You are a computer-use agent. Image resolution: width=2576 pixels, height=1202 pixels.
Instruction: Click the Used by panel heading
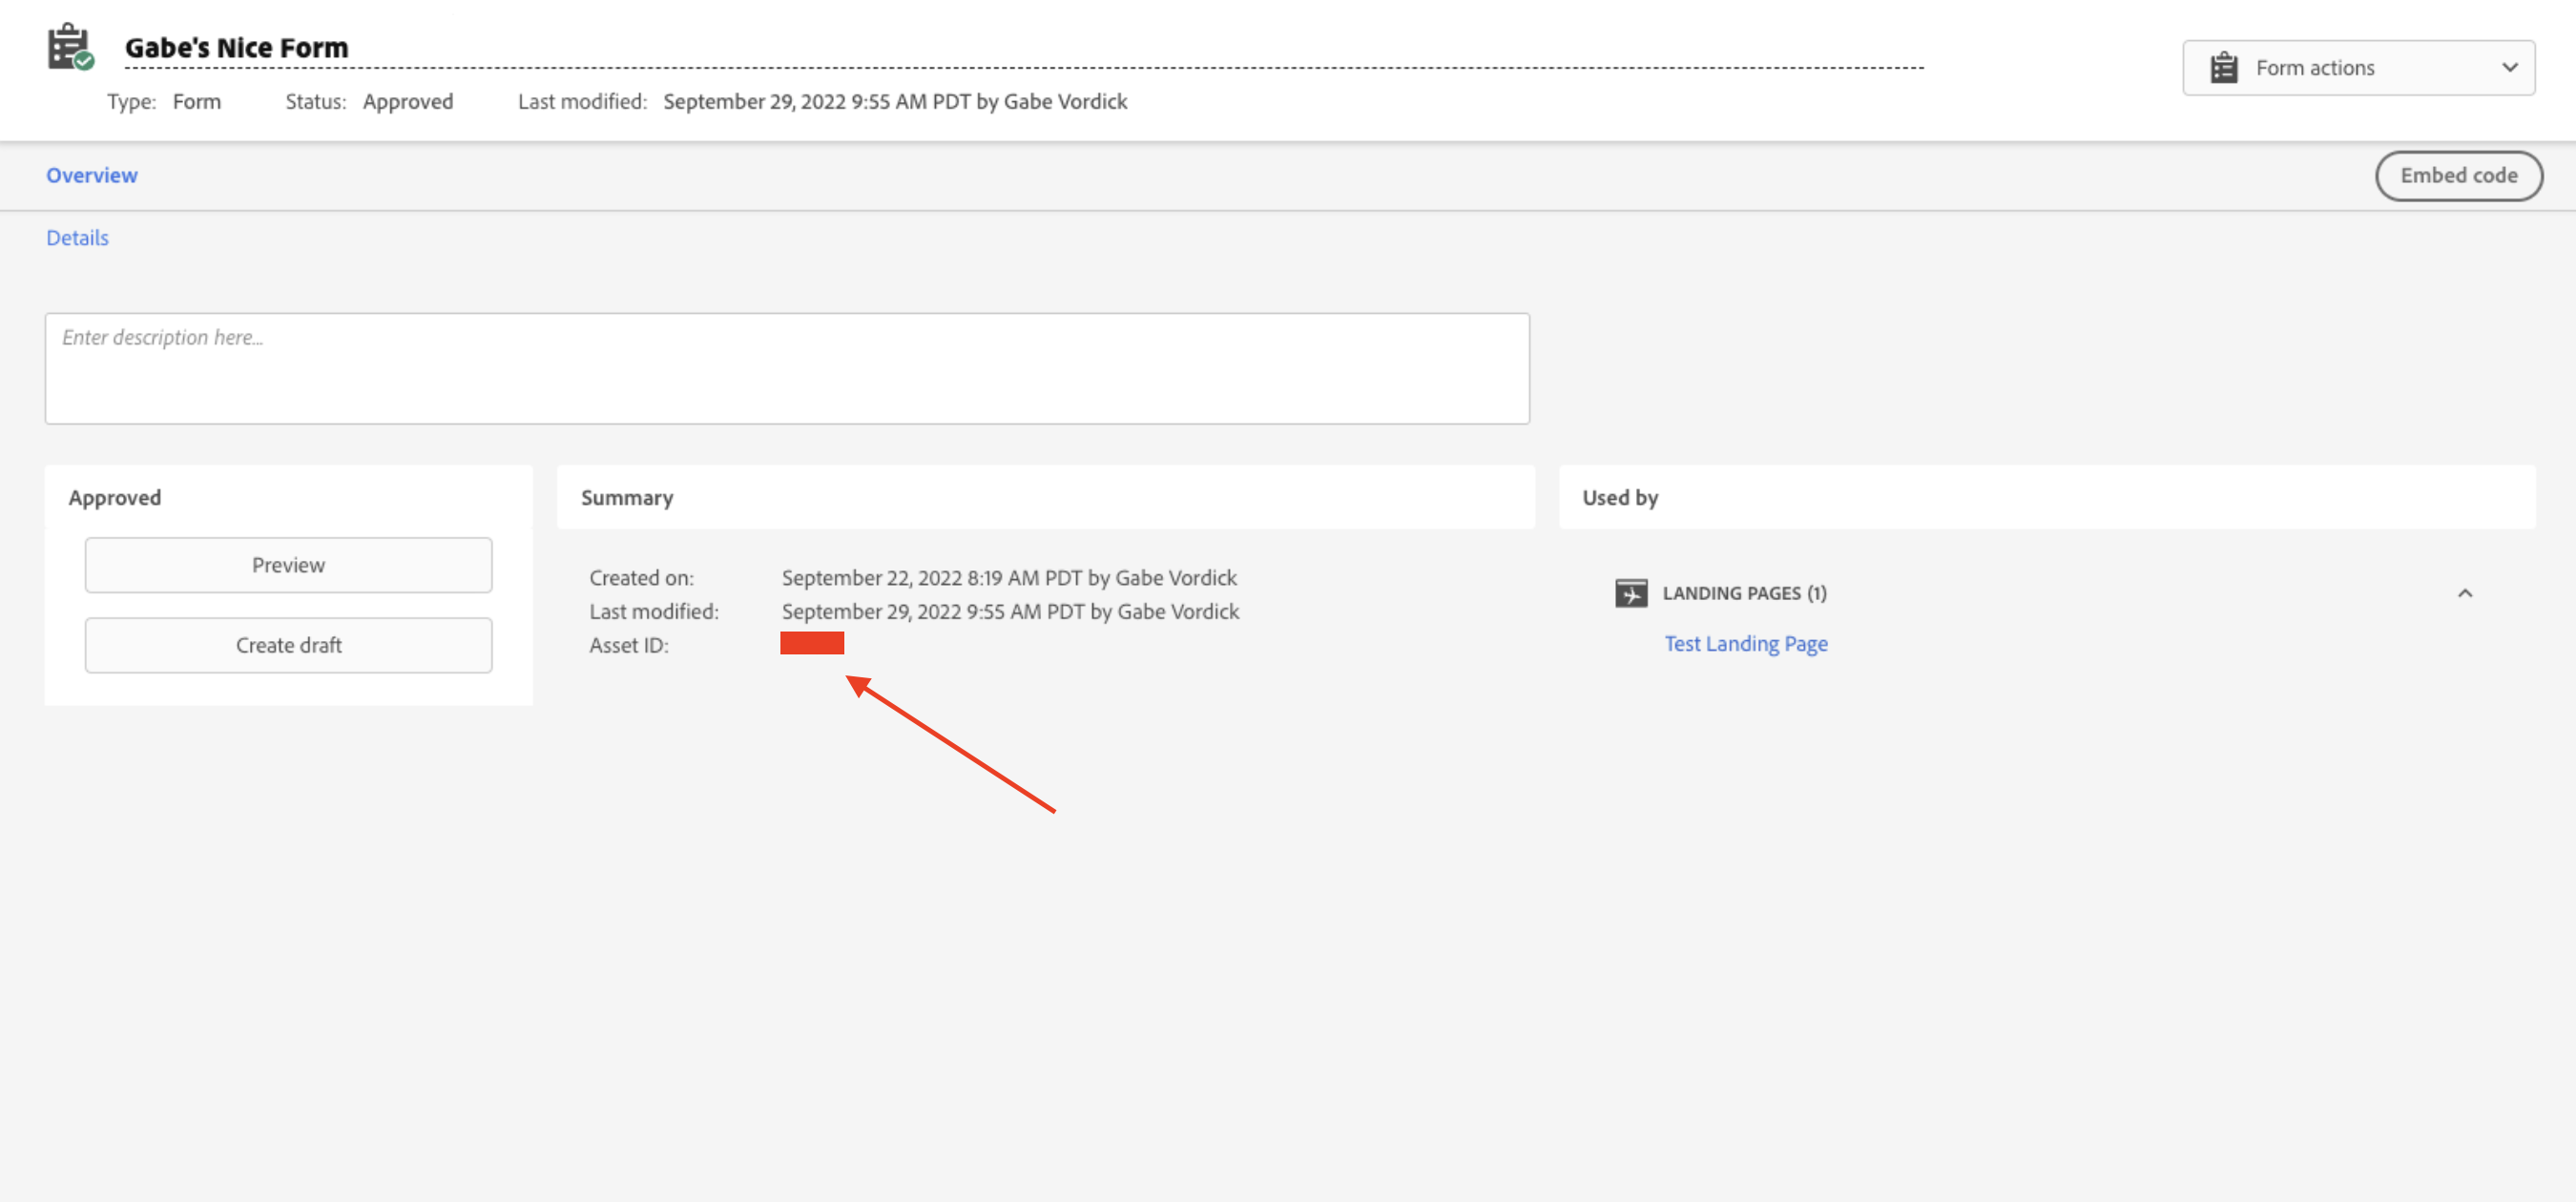pos(1620,497)
